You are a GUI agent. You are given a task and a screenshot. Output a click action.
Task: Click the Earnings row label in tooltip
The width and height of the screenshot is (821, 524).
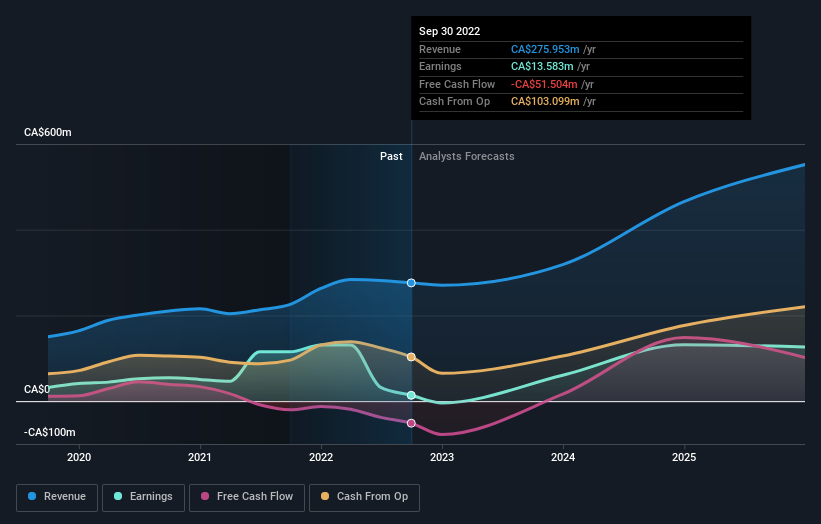440,66
